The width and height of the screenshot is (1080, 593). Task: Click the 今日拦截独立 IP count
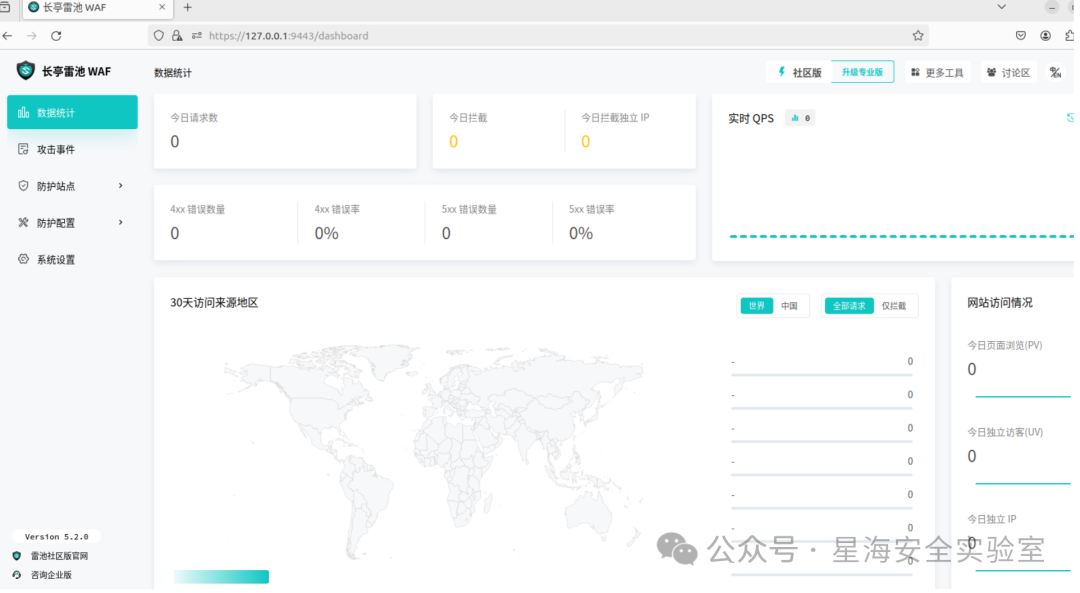click(x=585, y=142)
